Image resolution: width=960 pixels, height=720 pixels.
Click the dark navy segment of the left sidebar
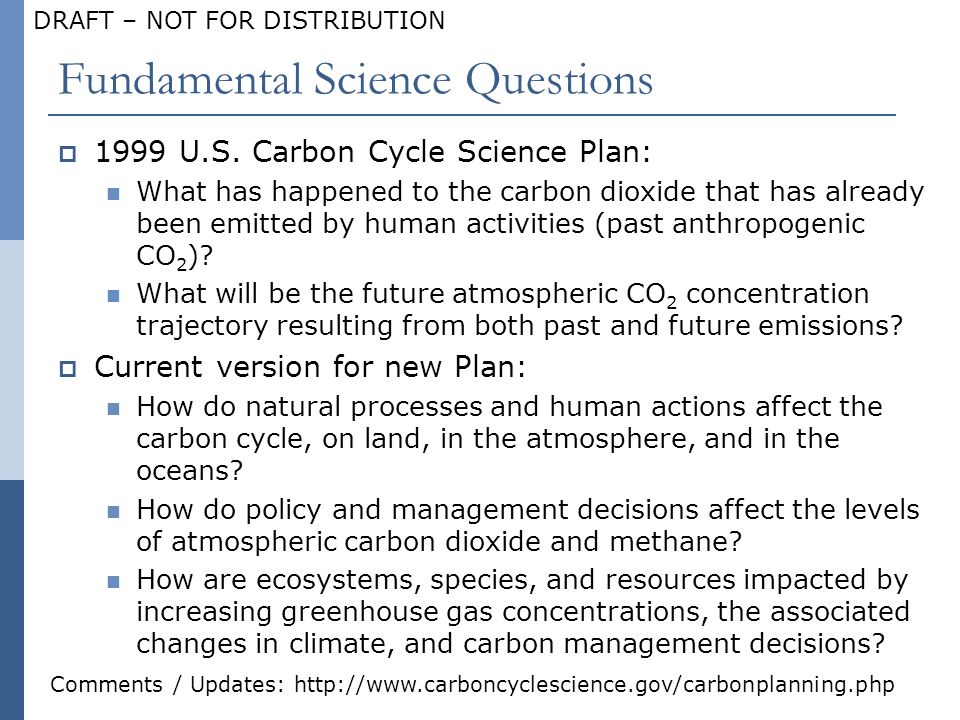pyautogui.click(x=12, y=600)
